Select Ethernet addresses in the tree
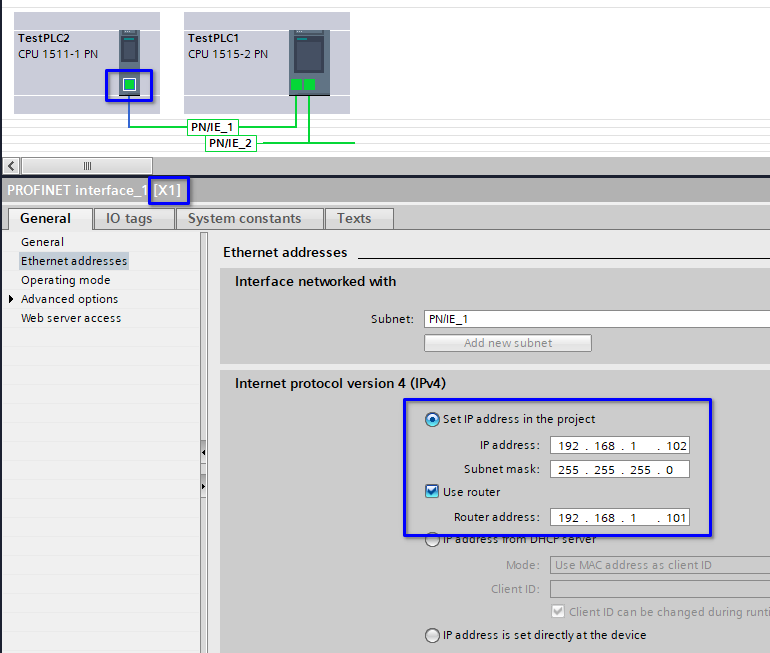Screen dimensions: 770x653 [74, 261]
